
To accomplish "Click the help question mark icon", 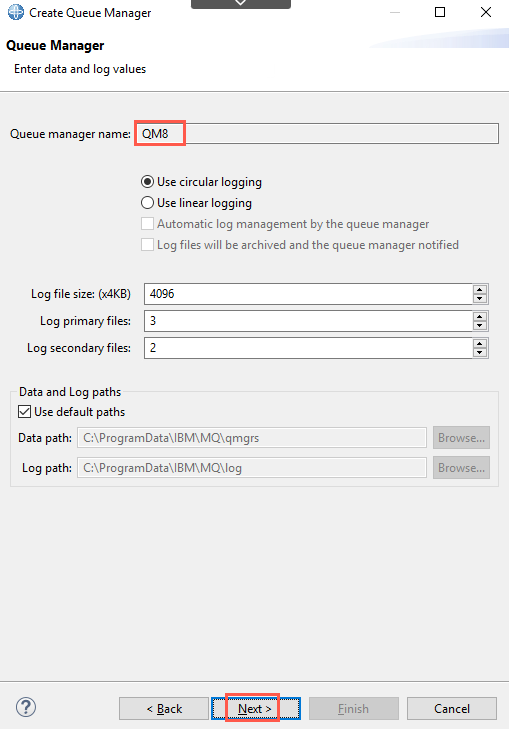I will (26, 707).
